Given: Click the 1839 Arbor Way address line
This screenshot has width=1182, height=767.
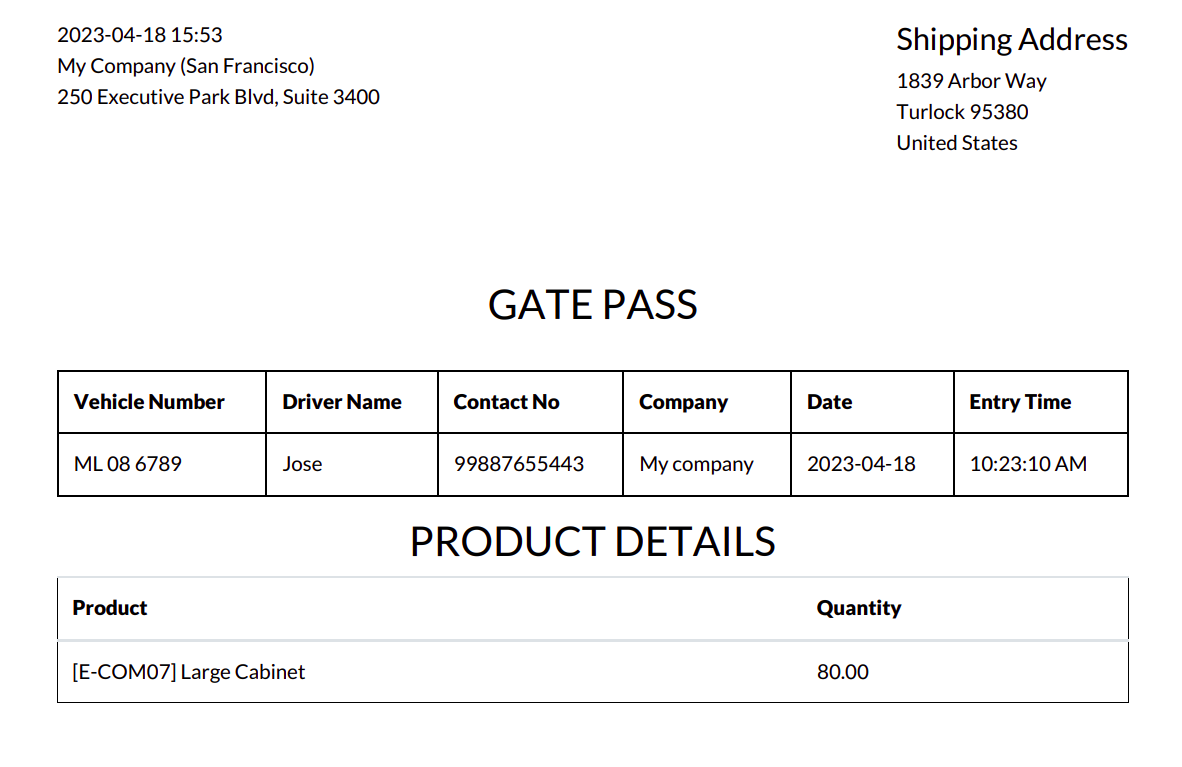Looking at the screenshot, I should point(971,81).
